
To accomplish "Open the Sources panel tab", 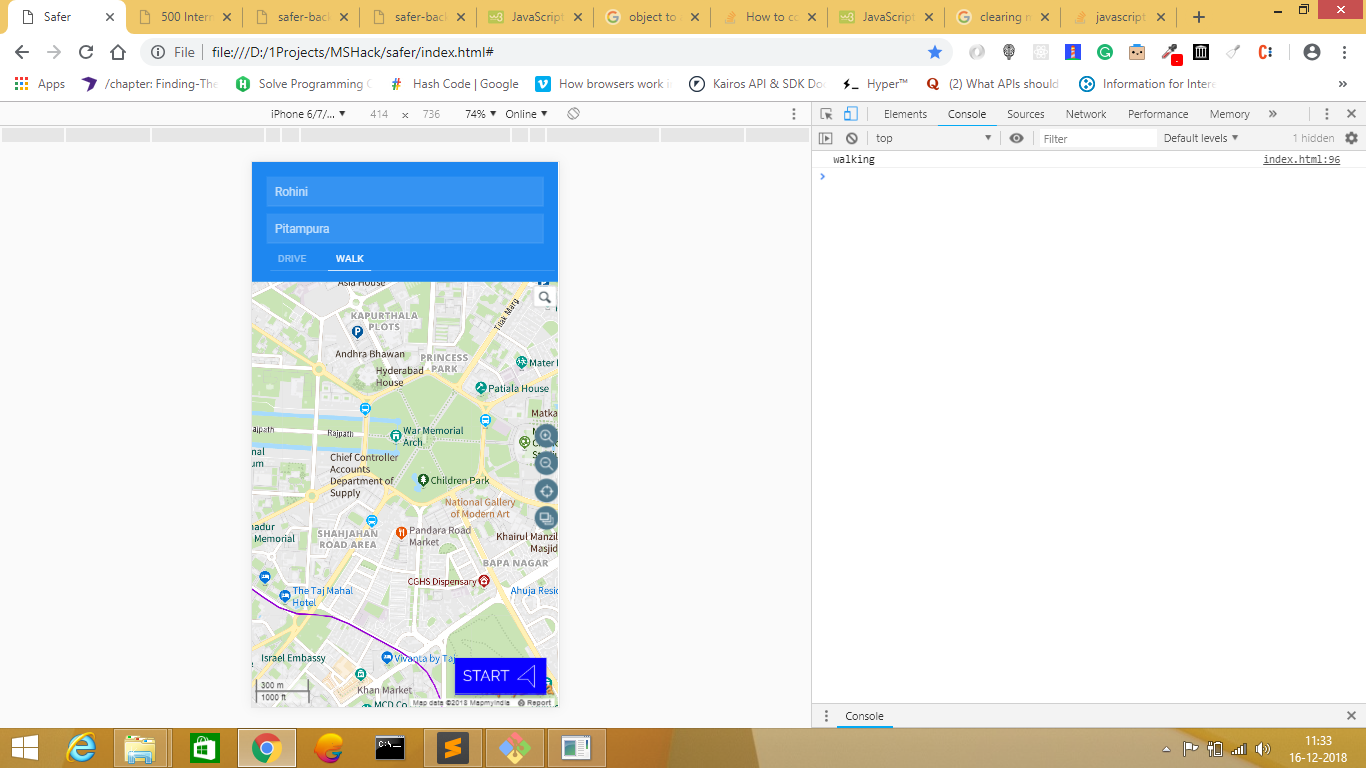I will (1025, 114).
